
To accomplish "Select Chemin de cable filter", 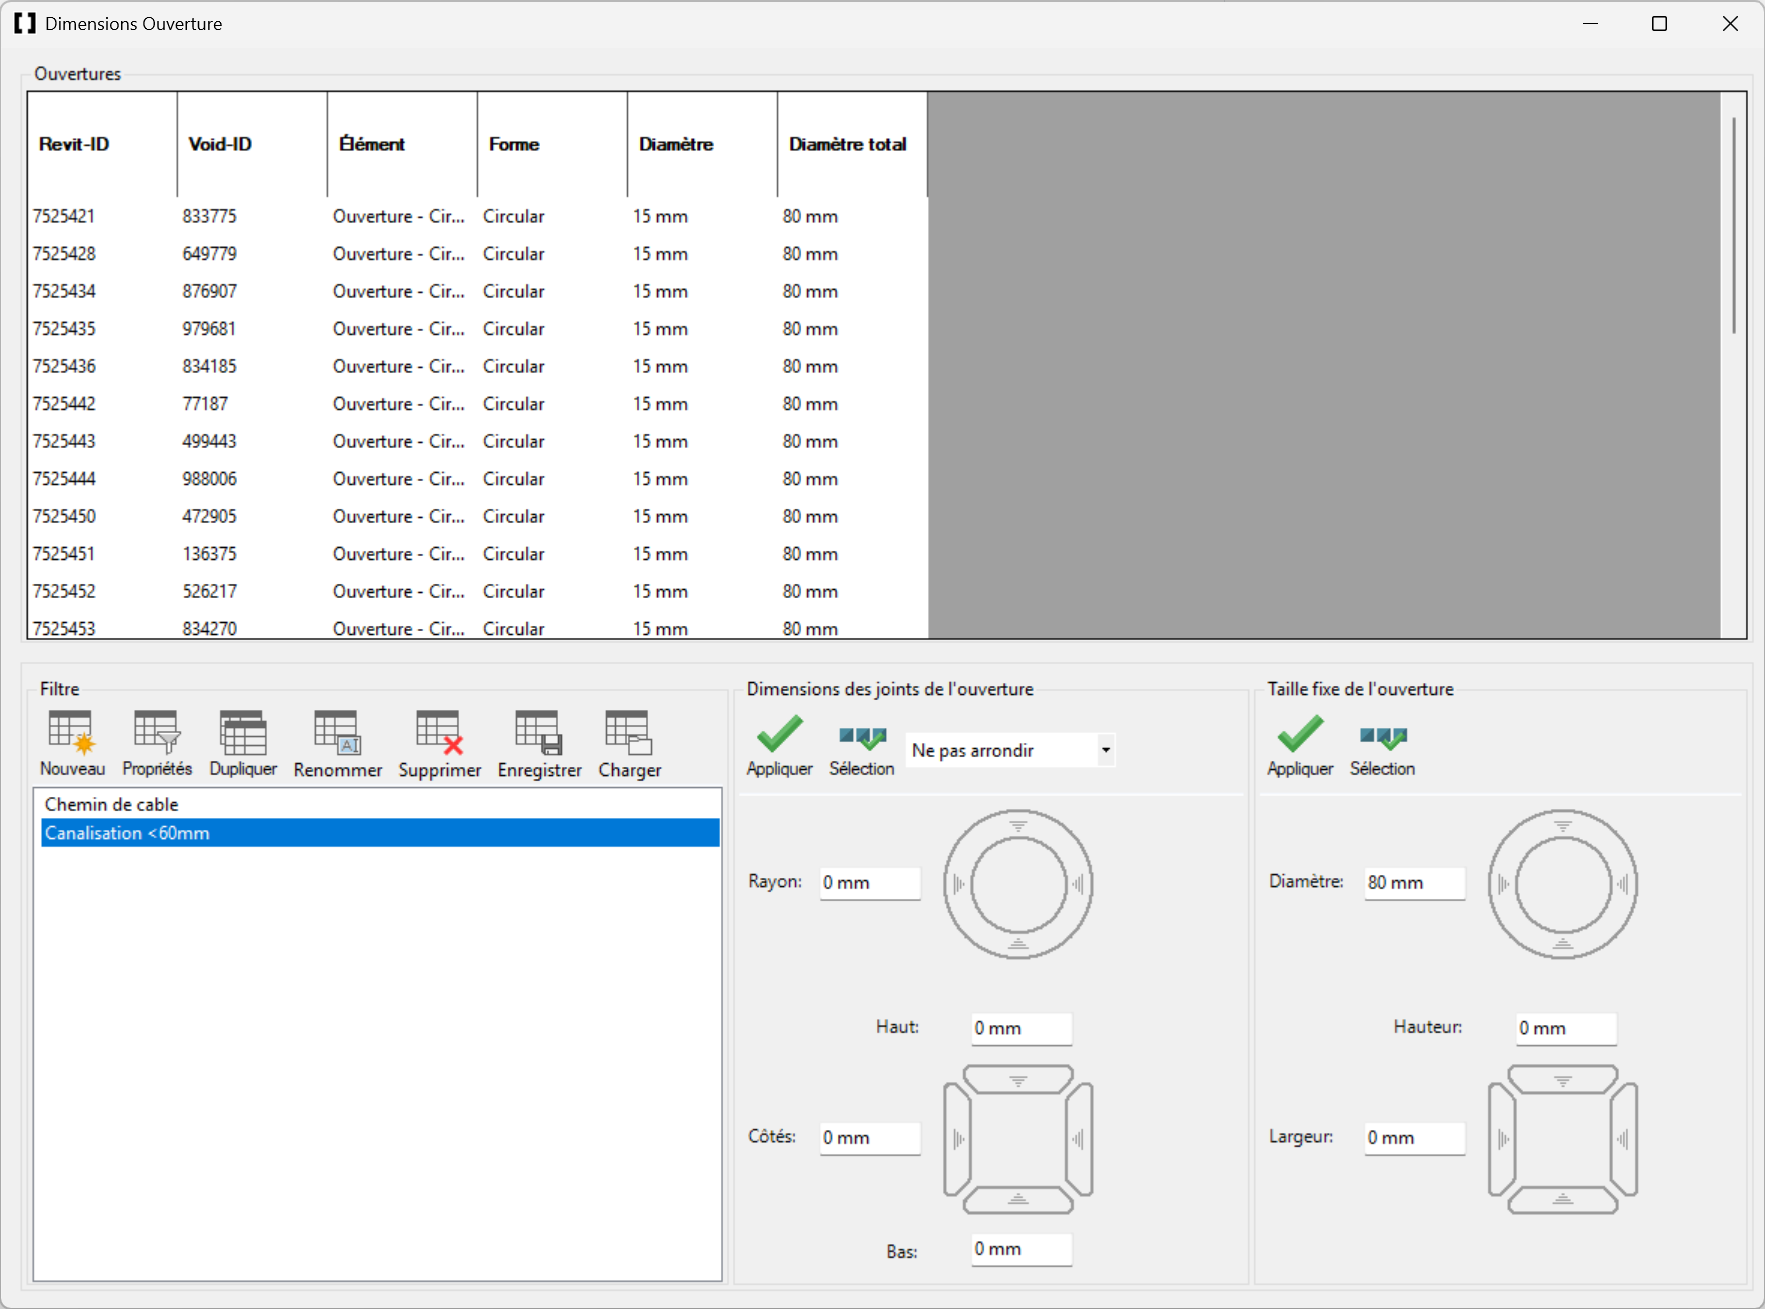I will (x=380, y=804).
